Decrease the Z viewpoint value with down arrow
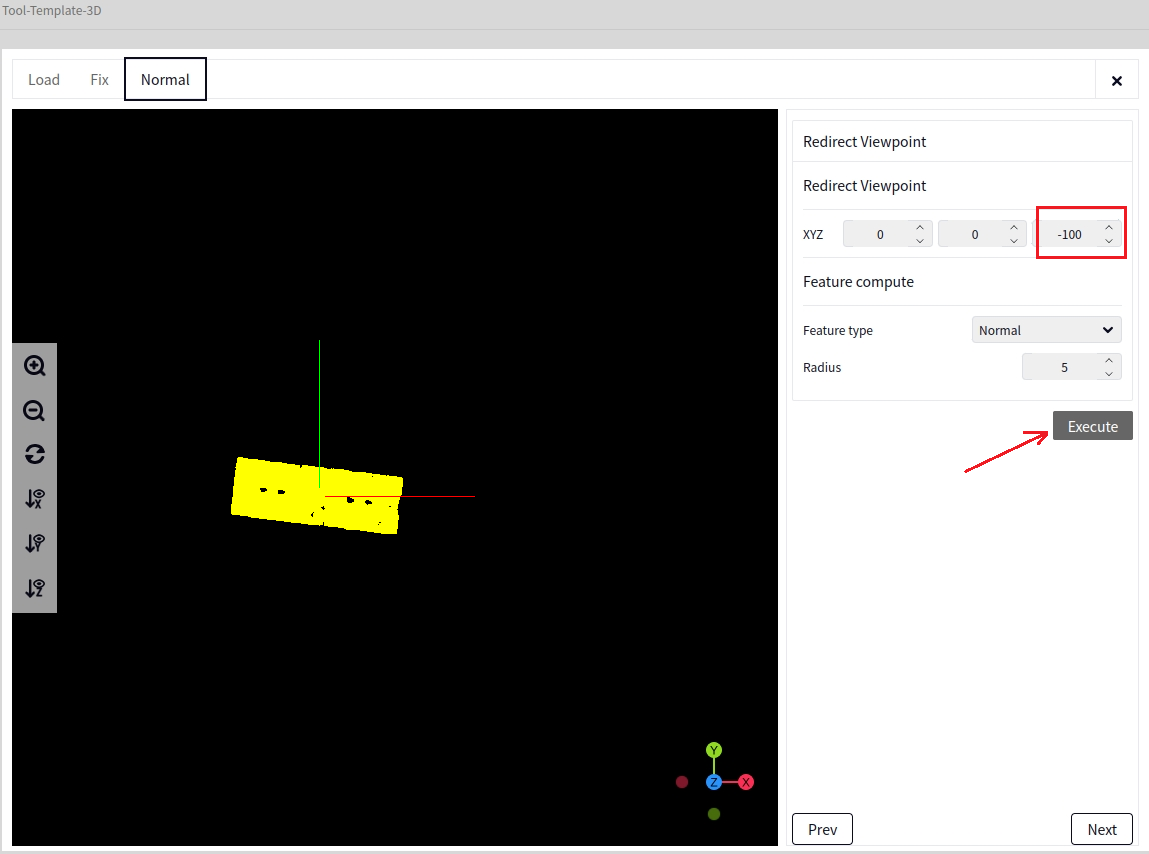This screenshot has width=1149, height=854. 1109,240
